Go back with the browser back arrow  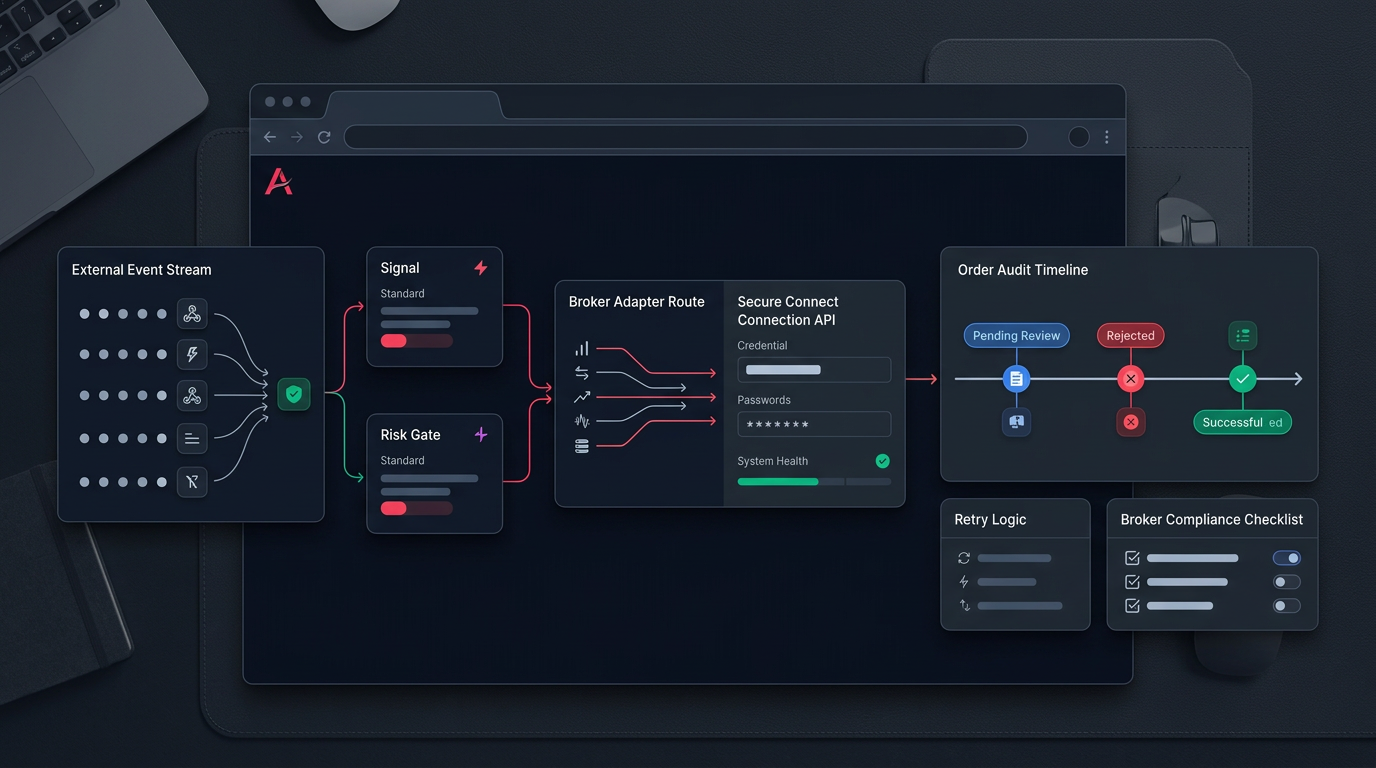pos(270,137)
